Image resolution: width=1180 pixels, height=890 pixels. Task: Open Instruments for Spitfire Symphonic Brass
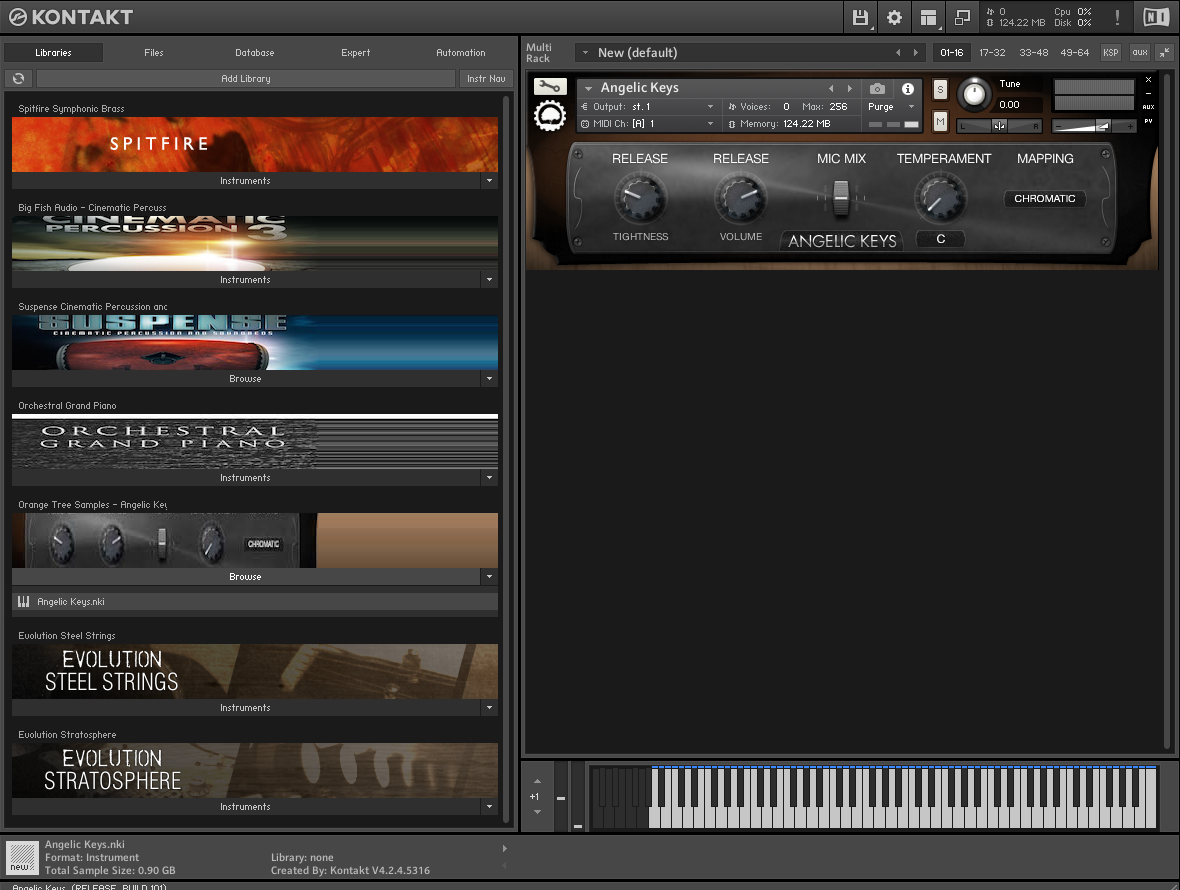(x=245, y=181)
